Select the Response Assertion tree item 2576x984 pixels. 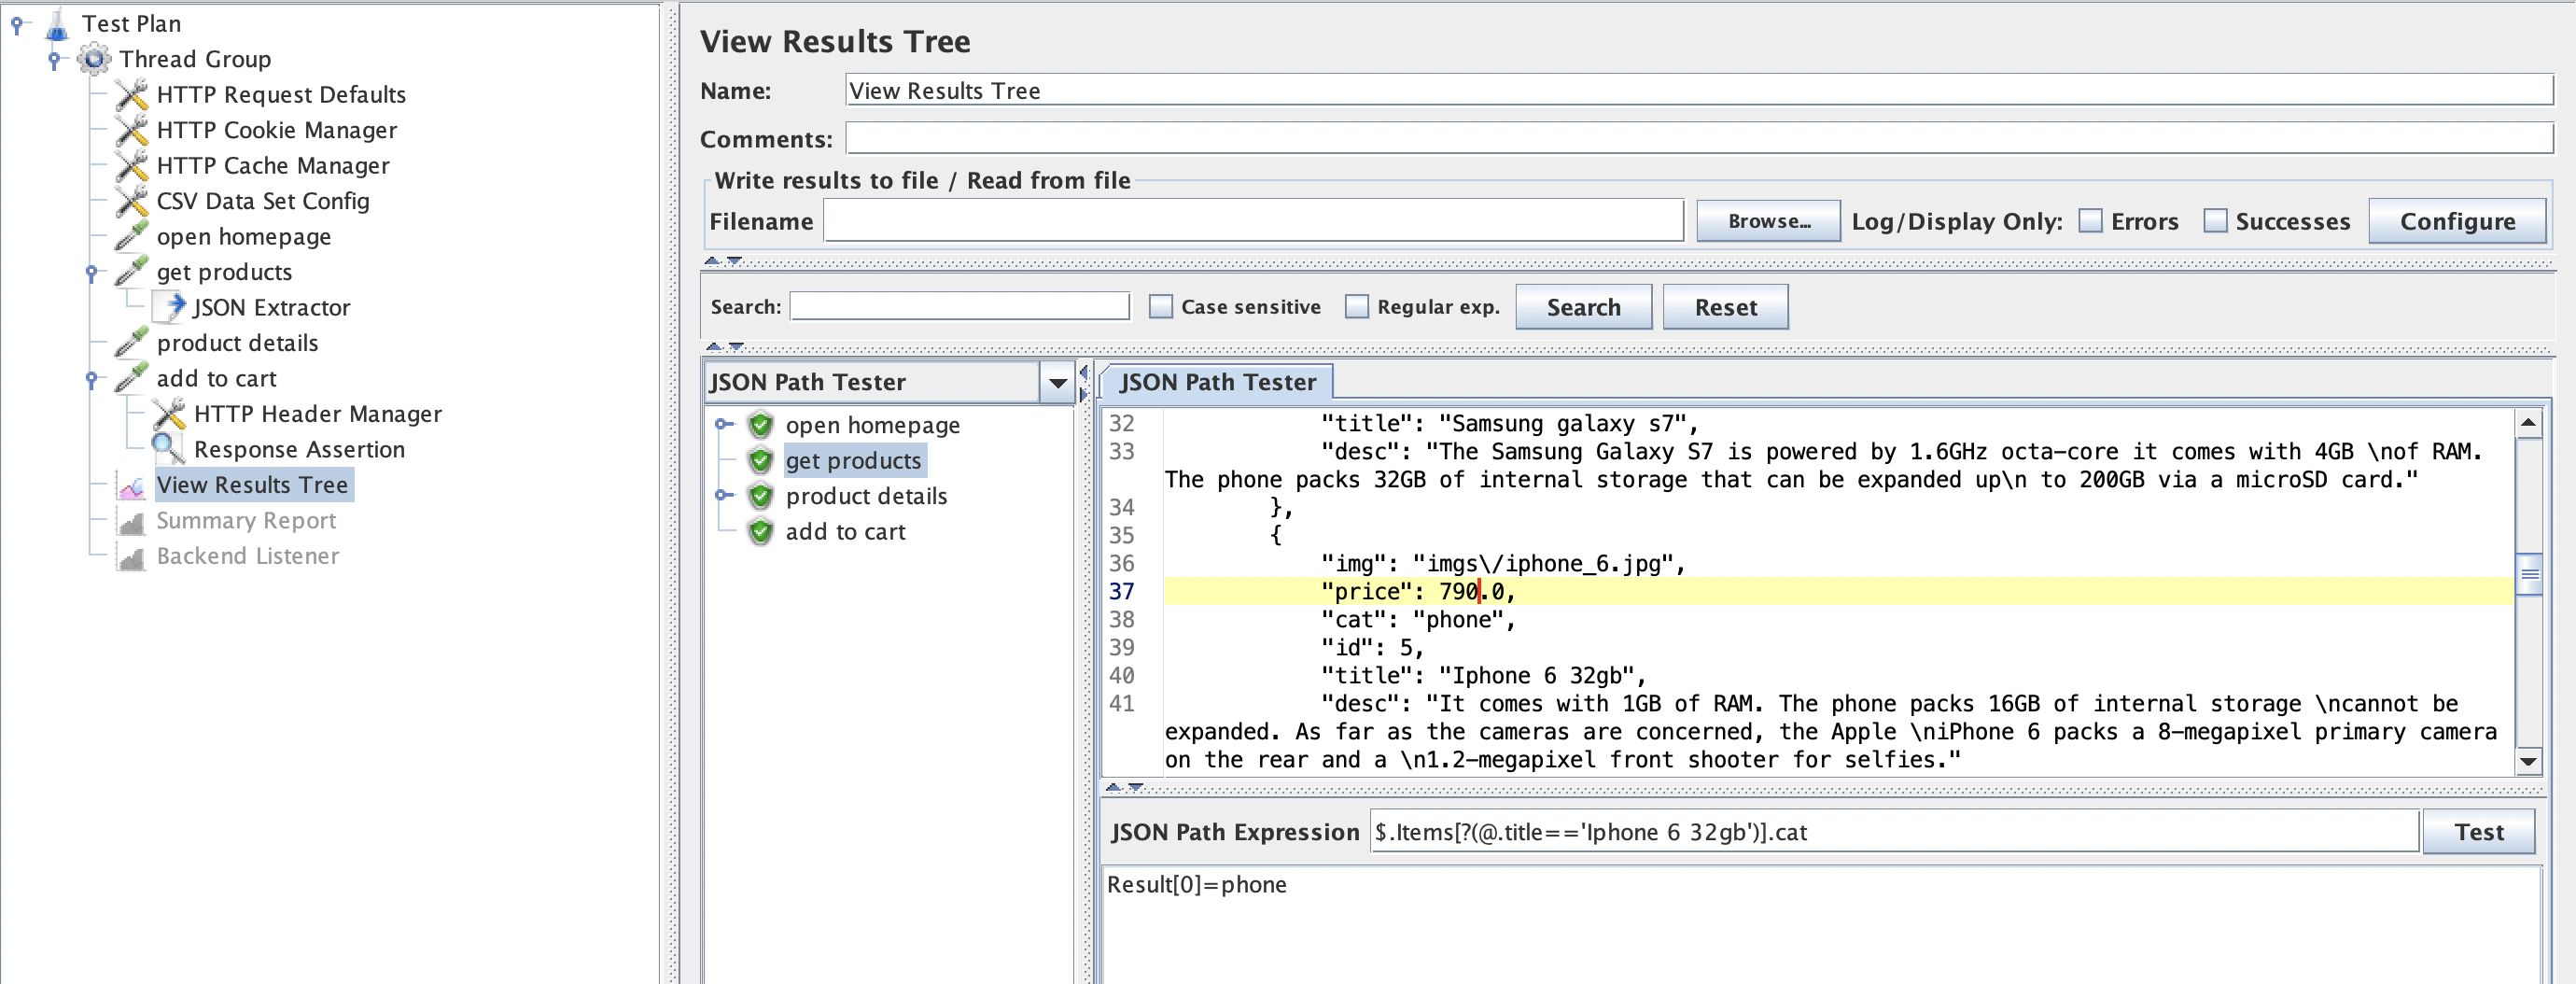click(x=299, y=450)
